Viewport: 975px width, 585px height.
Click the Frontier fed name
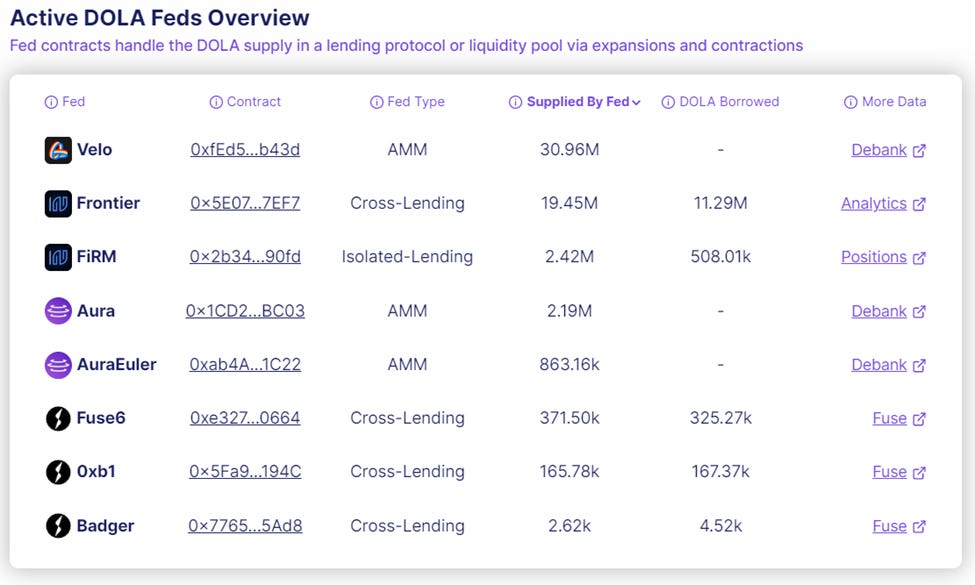[108, 203]
